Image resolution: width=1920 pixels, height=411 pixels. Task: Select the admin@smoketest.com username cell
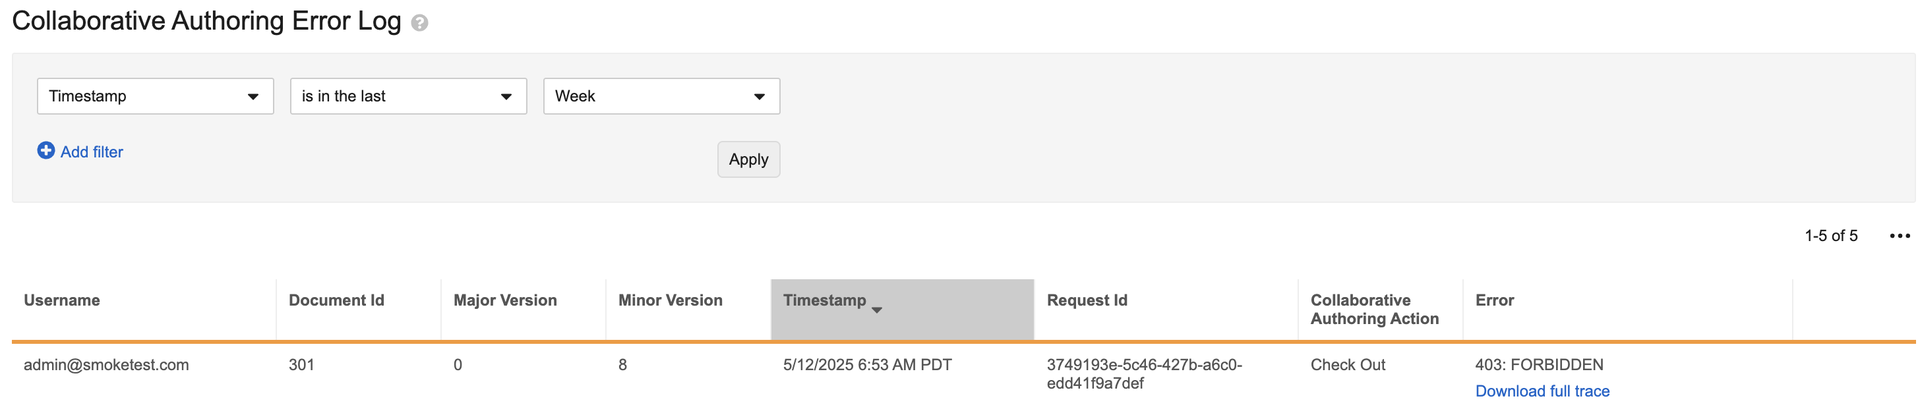pos(106,365)
